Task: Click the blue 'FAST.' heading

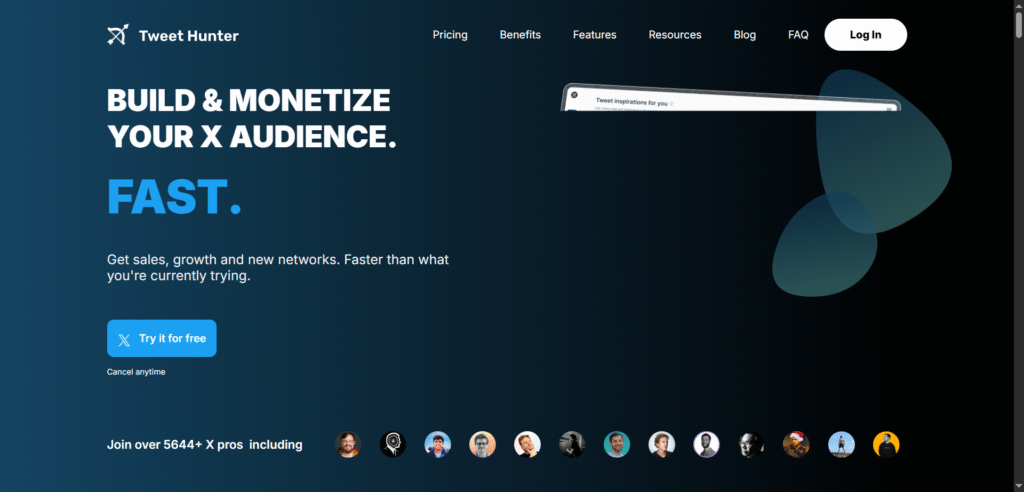Action: 174,196
